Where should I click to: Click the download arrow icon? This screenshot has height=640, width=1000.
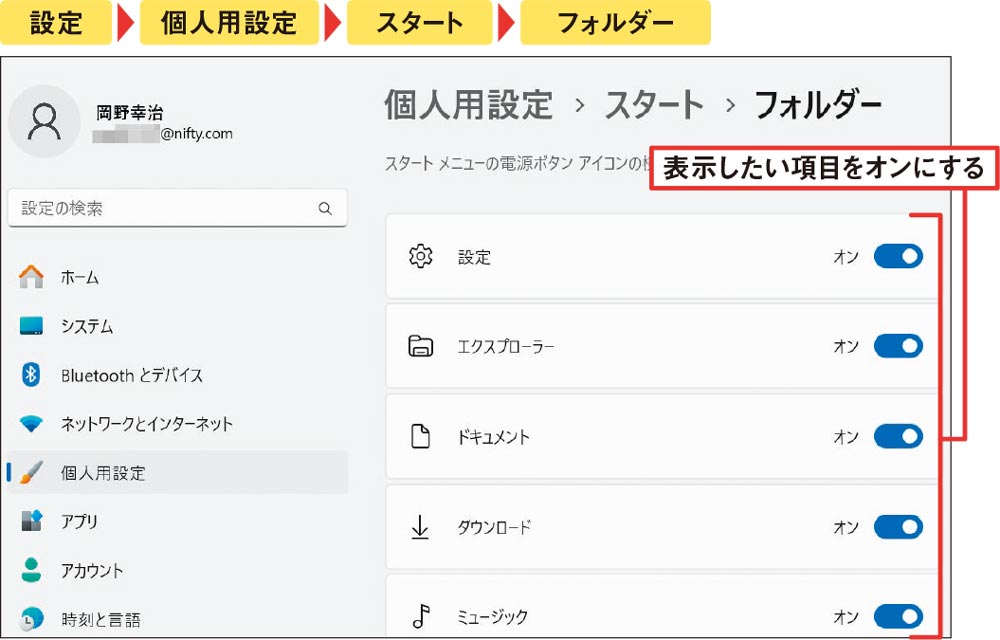(x=420, y=527)
